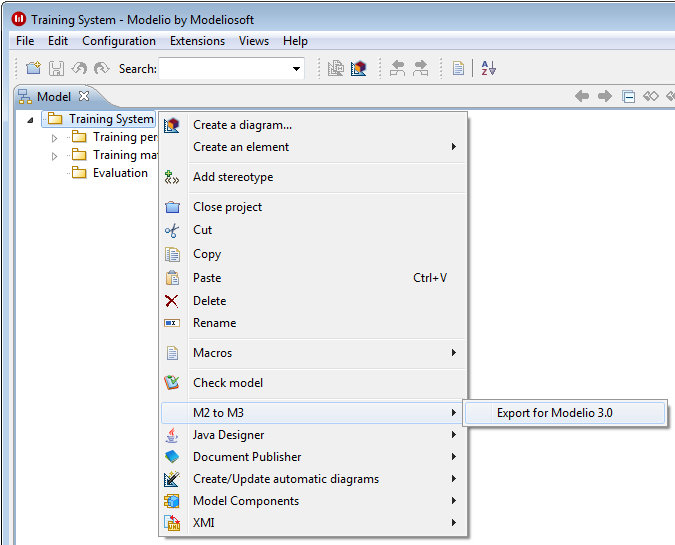Viewport: 675px width, 545px height.
Task: Collapse the Training System tree node
Action: pyautogui.click(x=31, y=120)
